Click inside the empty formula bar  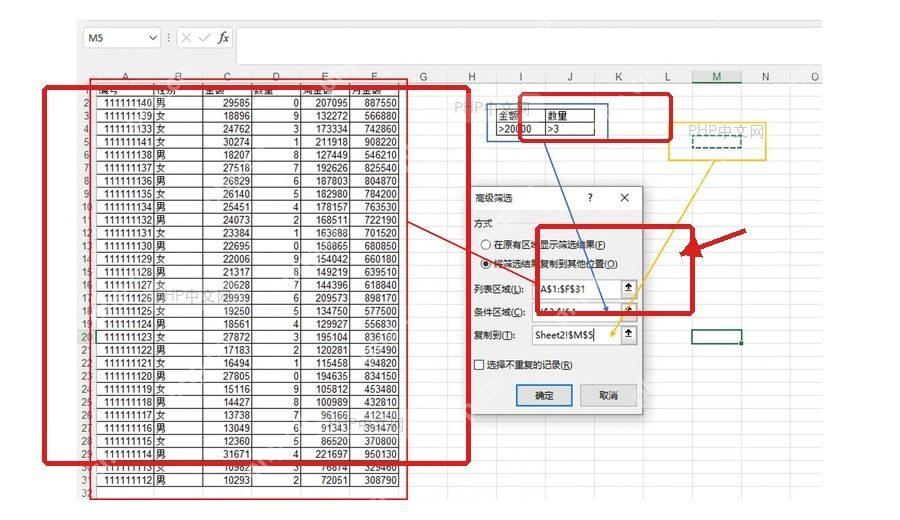click(x=528, y=45)
